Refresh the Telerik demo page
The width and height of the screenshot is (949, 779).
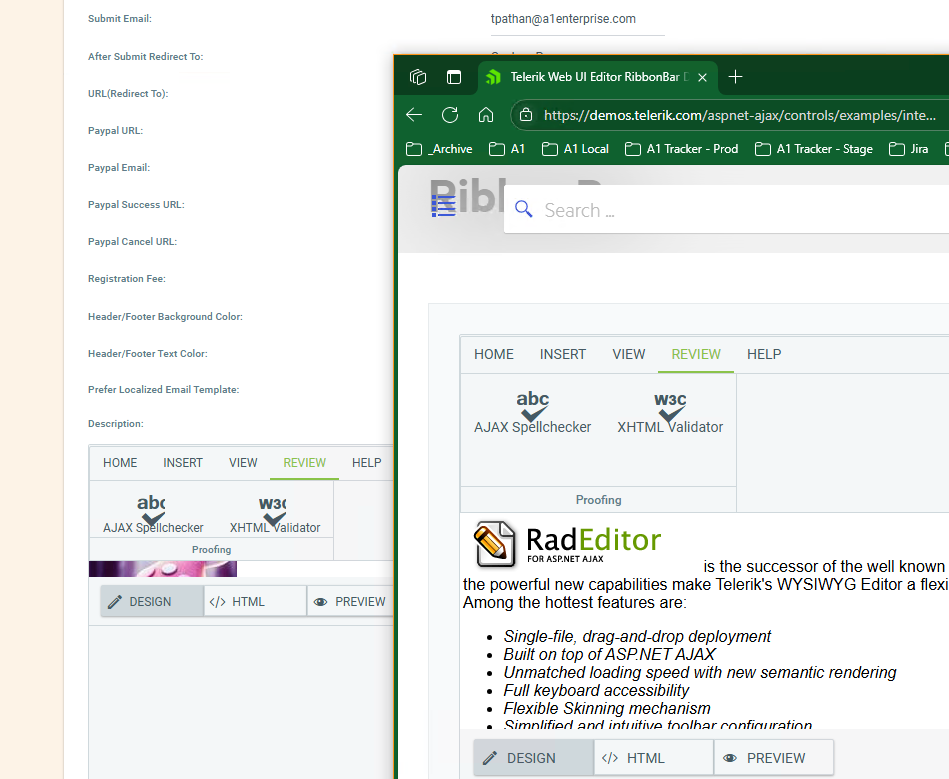tap(450, 115)
